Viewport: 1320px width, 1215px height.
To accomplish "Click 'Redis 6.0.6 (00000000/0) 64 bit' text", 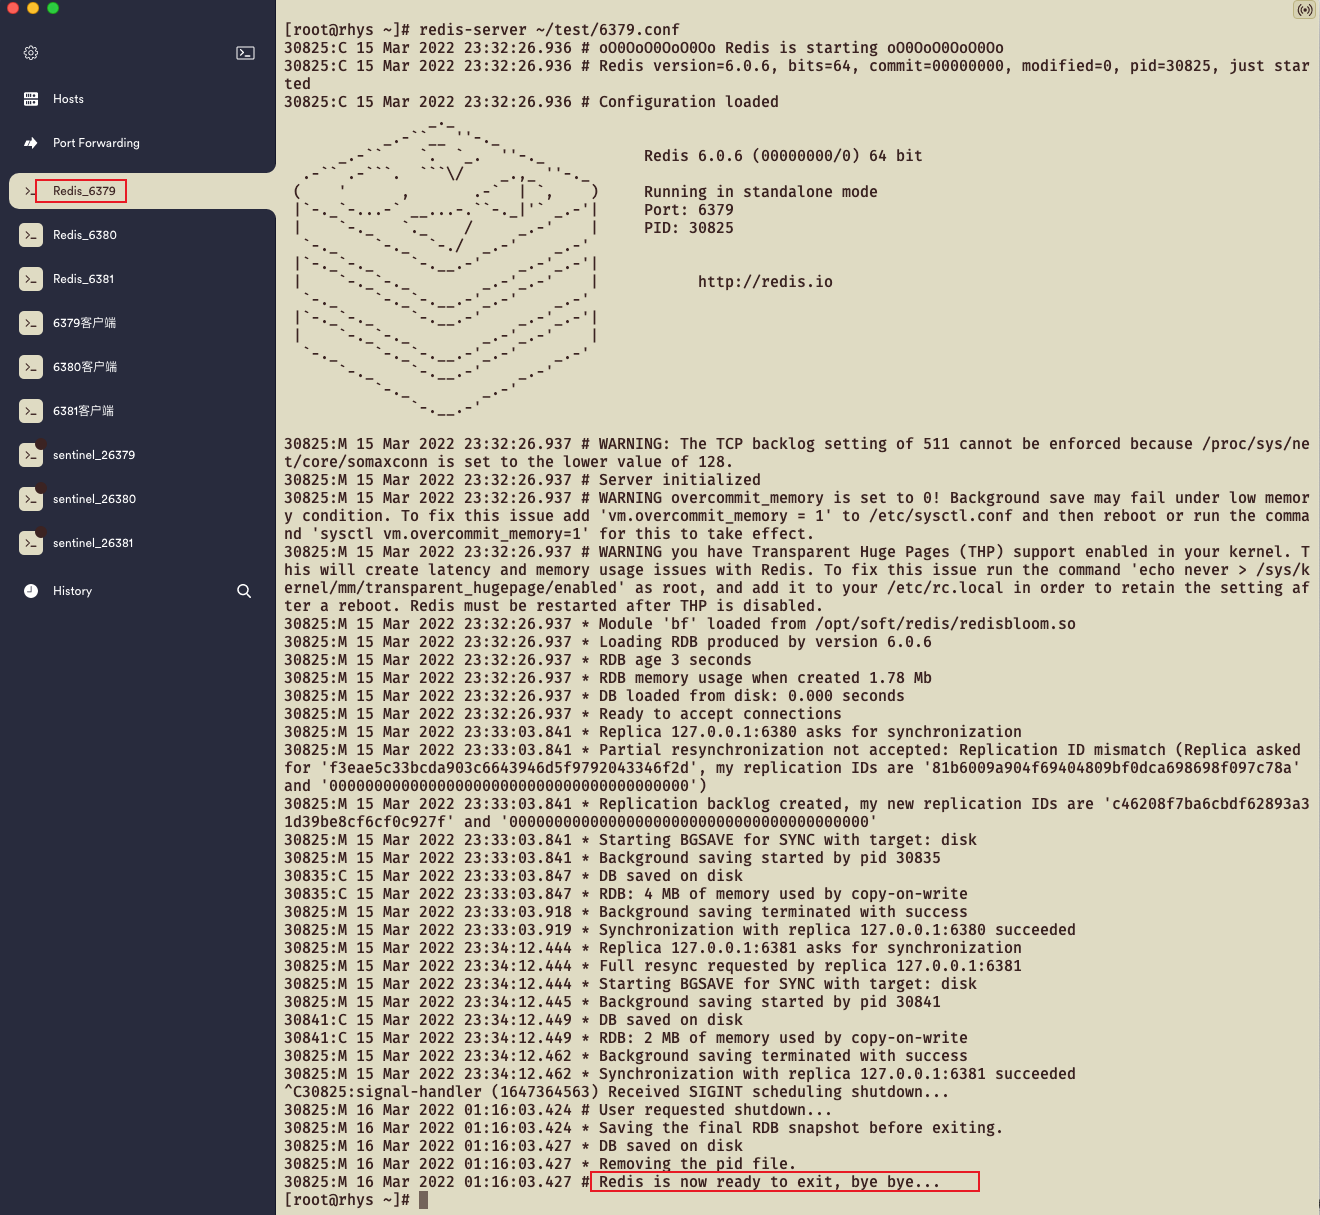I will (783, 156).
